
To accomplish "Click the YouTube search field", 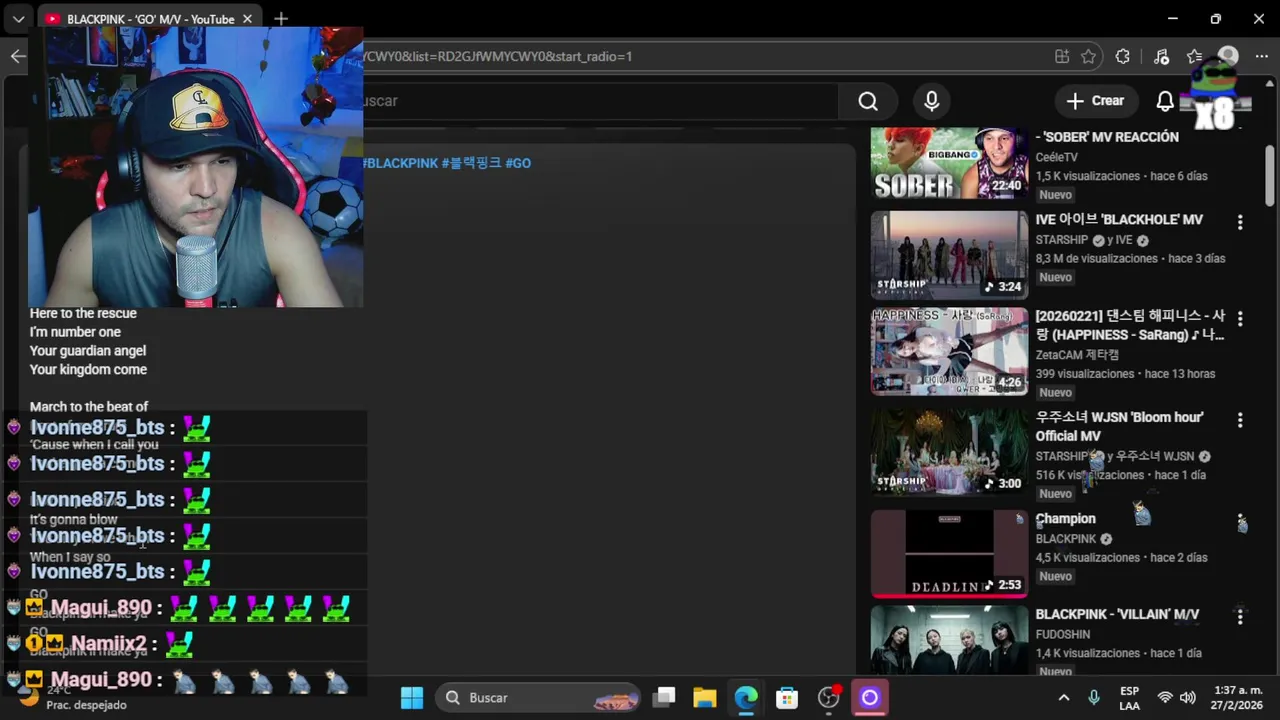I will coord(600,101).
